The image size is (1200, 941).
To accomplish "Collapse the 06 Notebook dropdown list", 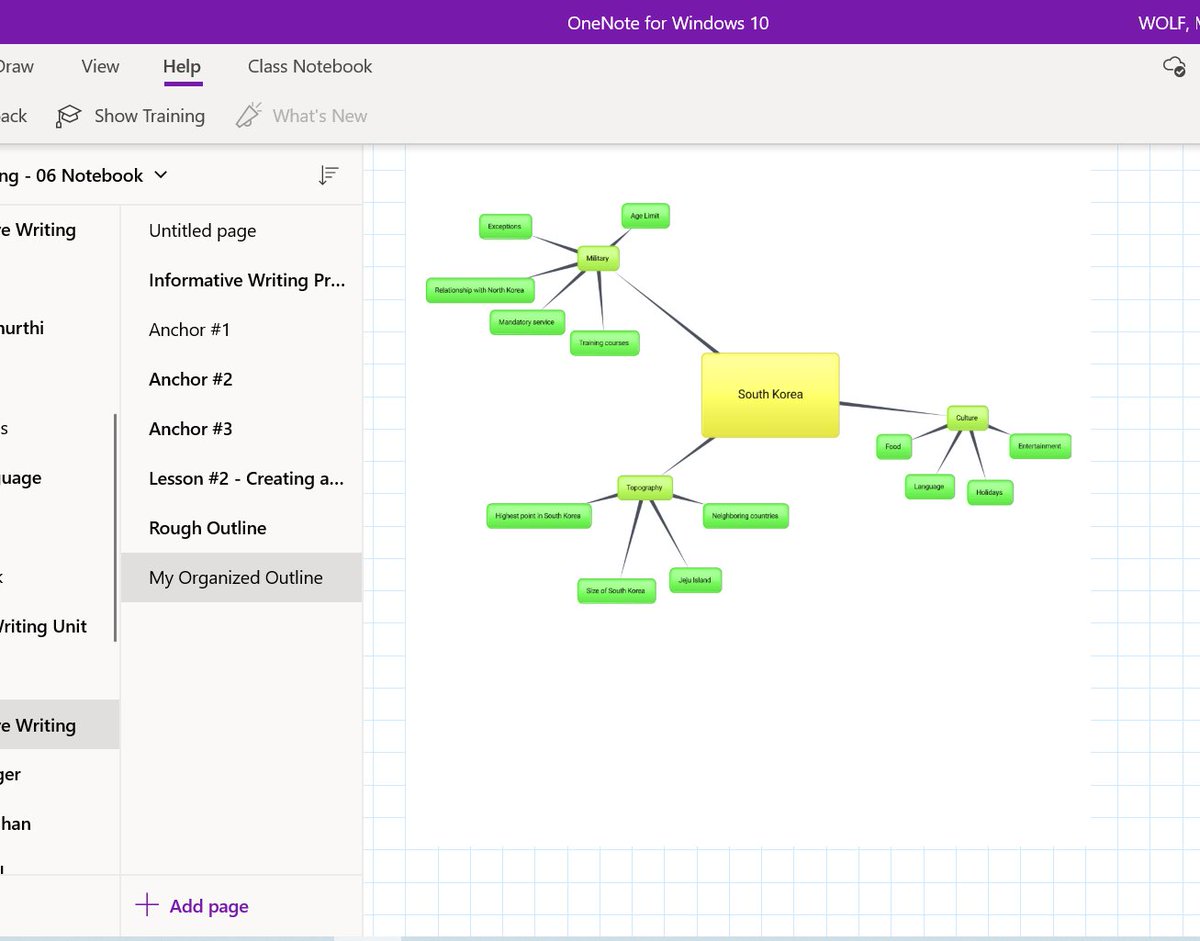I will 160,175.
